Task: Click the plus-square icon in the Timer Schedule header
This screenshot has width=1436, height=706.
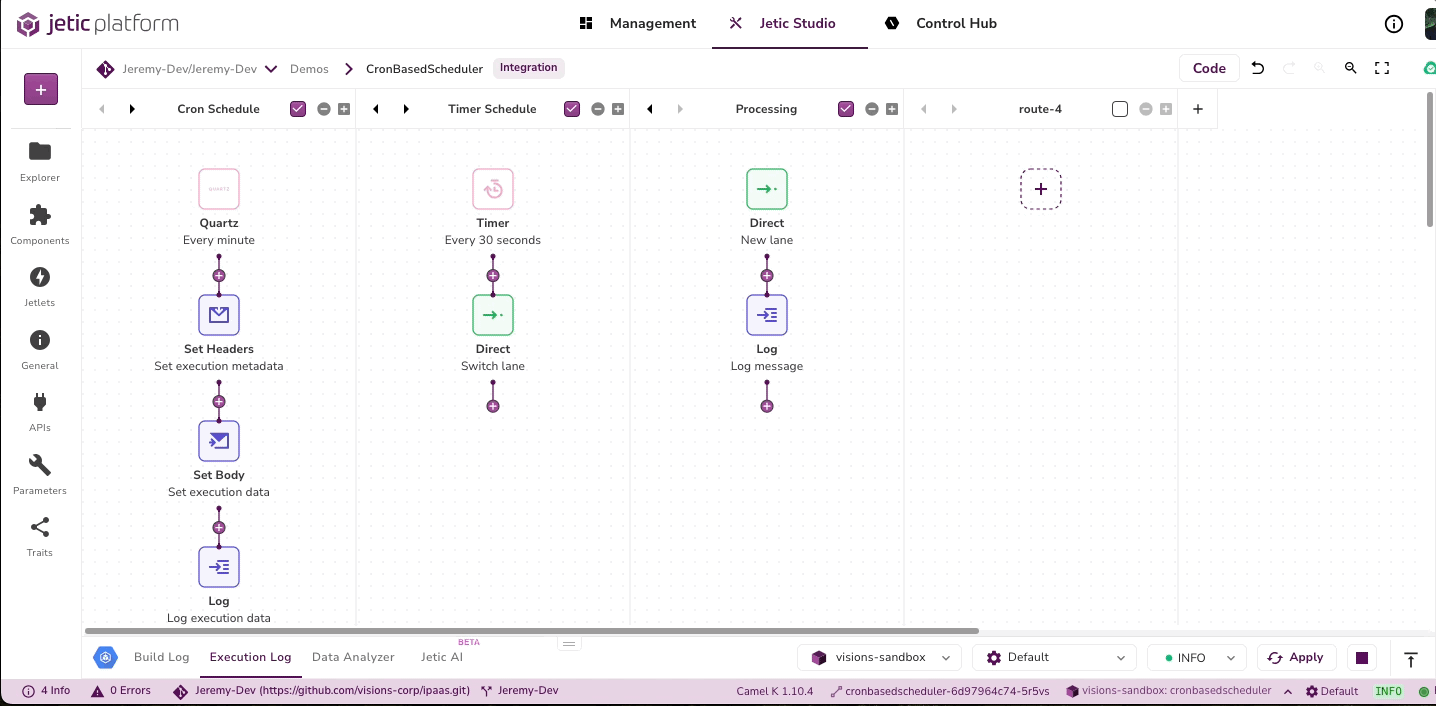Action: click(618, 109)
